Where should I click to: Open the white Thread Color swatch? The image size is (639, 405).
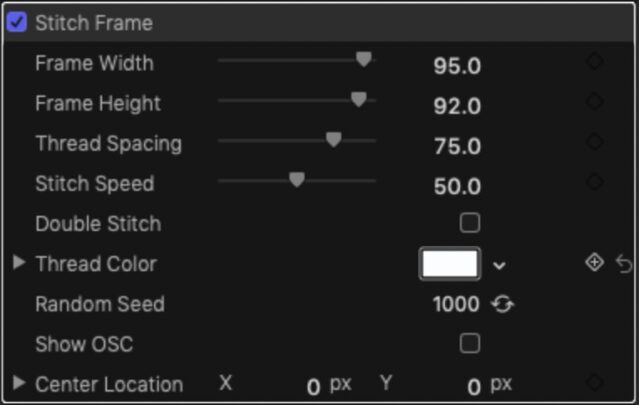(x=450, y=264)
